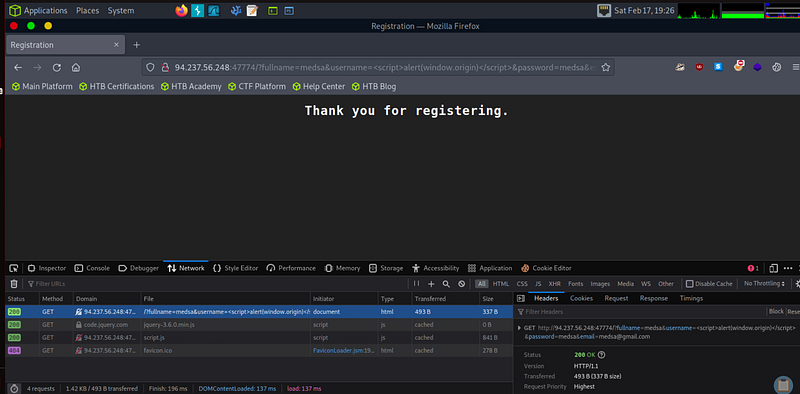This screenshot has width=800, height=394.
Task: Open the CTF Platform bookmark
Action: tap(257, 87)
